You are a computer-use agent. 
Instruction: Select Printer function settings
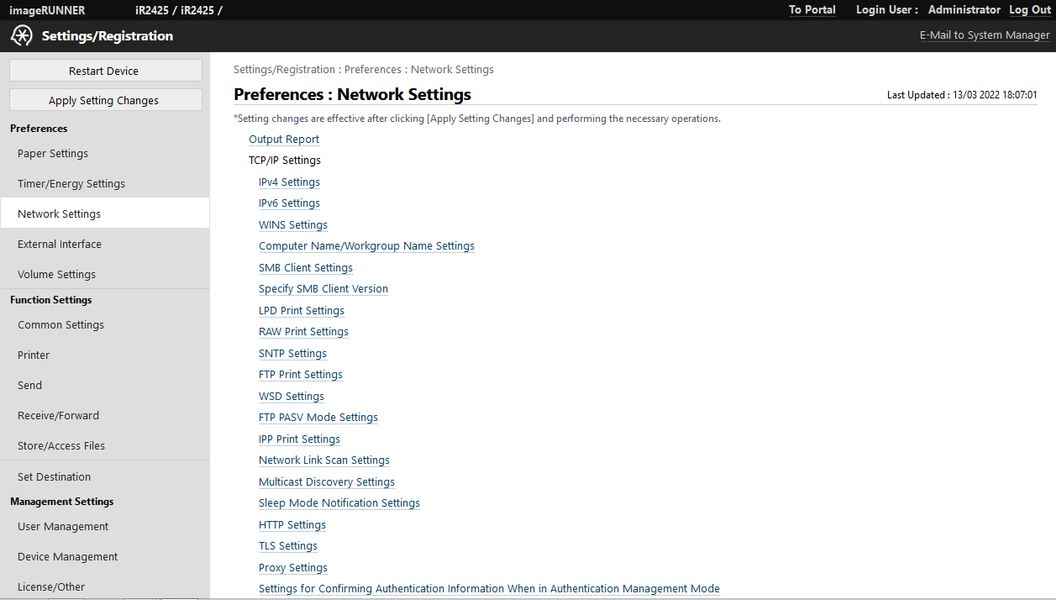point(33,355)
